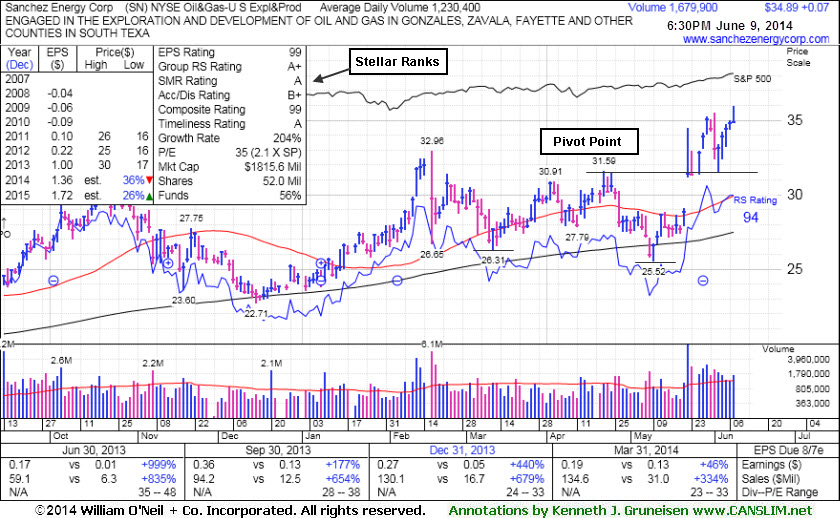The image size is (840, 518).
Task: Select the circled minus marker right of 25.52 low
Action: pyautogui.click(x=703, y=280)
